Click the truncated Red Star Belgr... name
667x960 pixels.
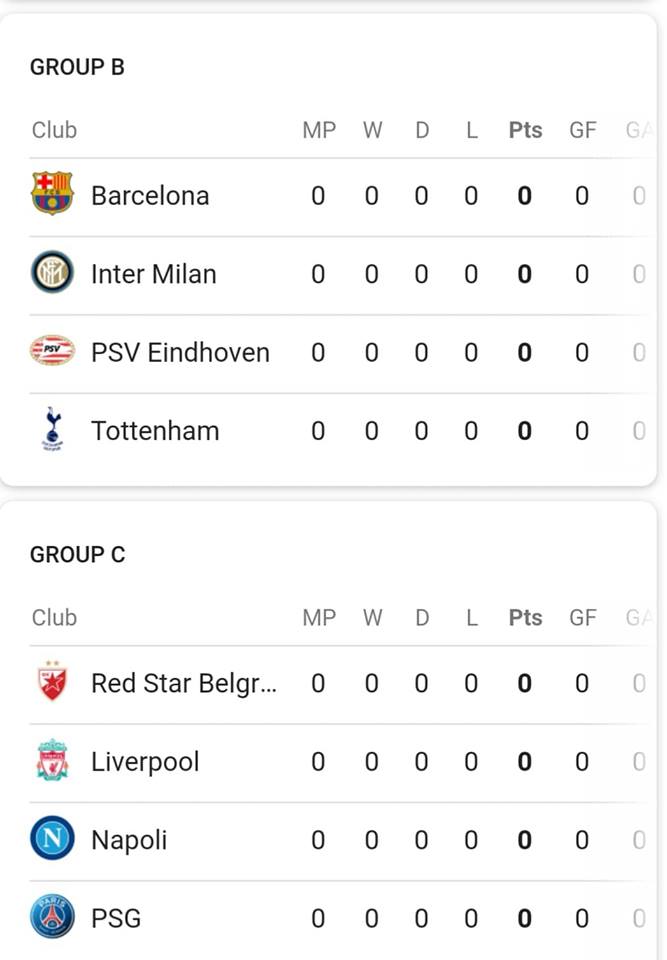pyautogui.click(x=184, y=684)
